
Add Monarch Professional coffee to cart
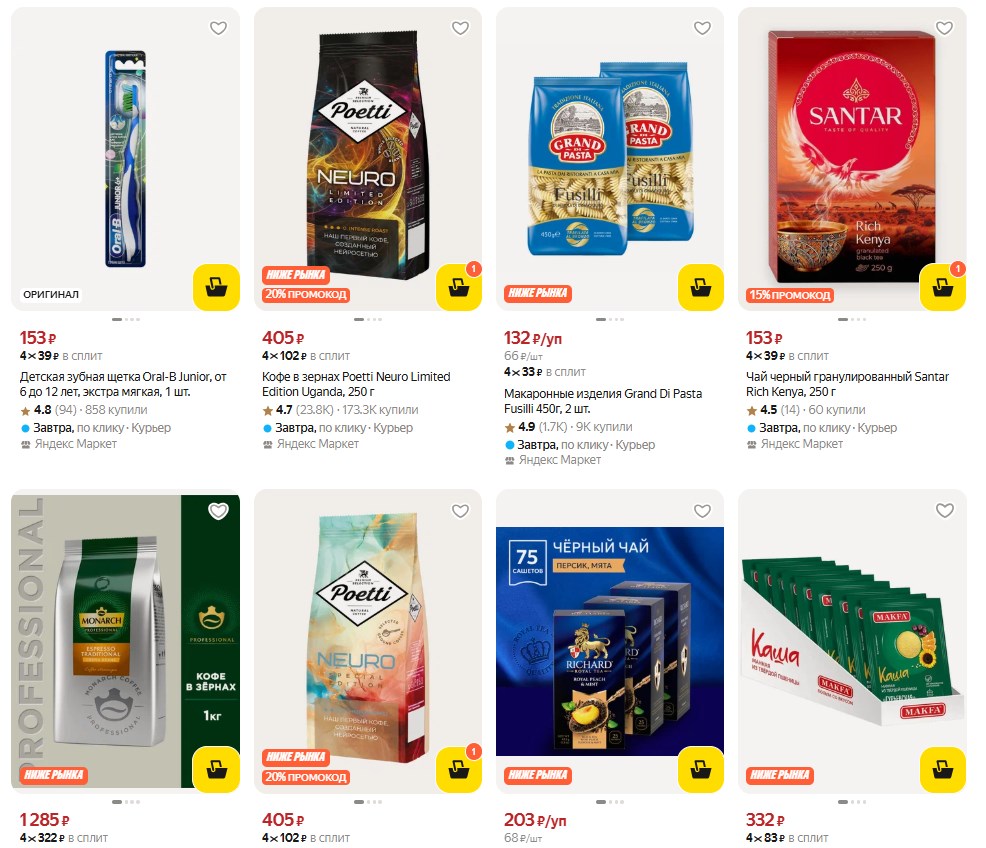(216, 769)
